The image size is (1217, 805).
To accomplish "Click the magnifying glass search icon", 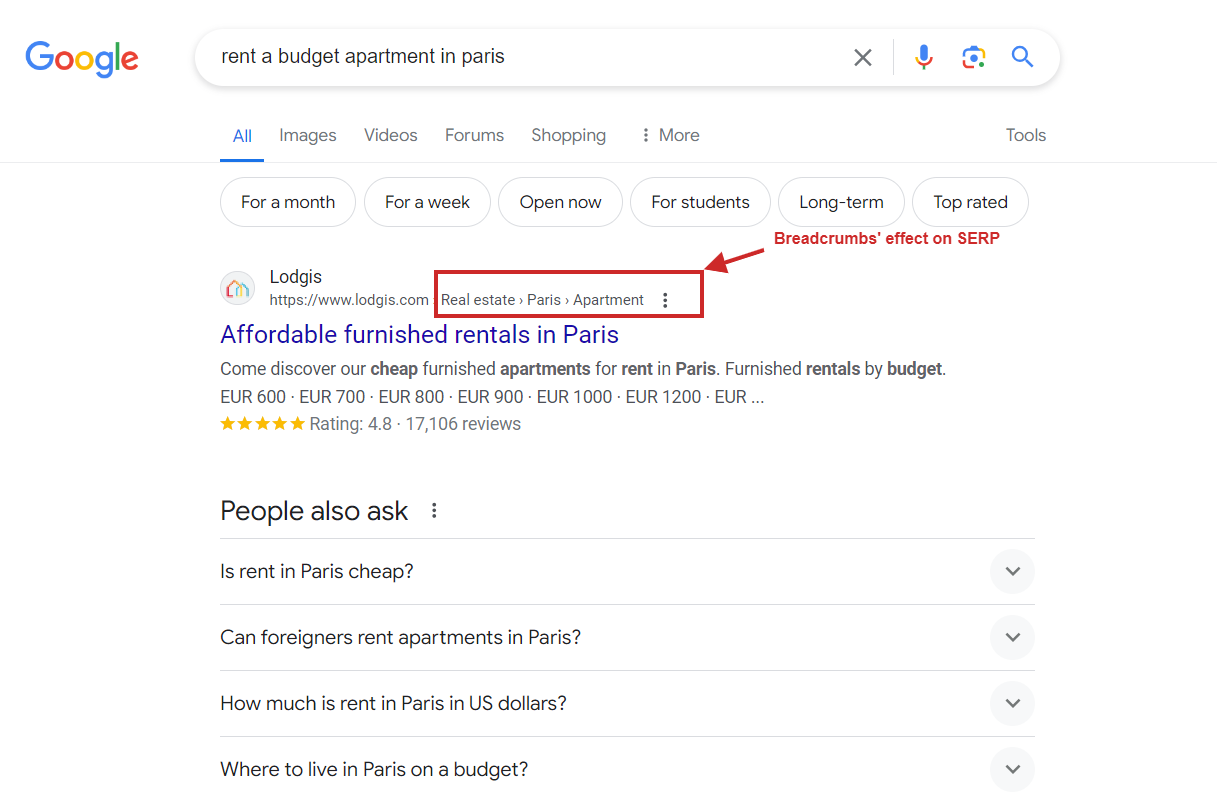I will [1022, 57].
